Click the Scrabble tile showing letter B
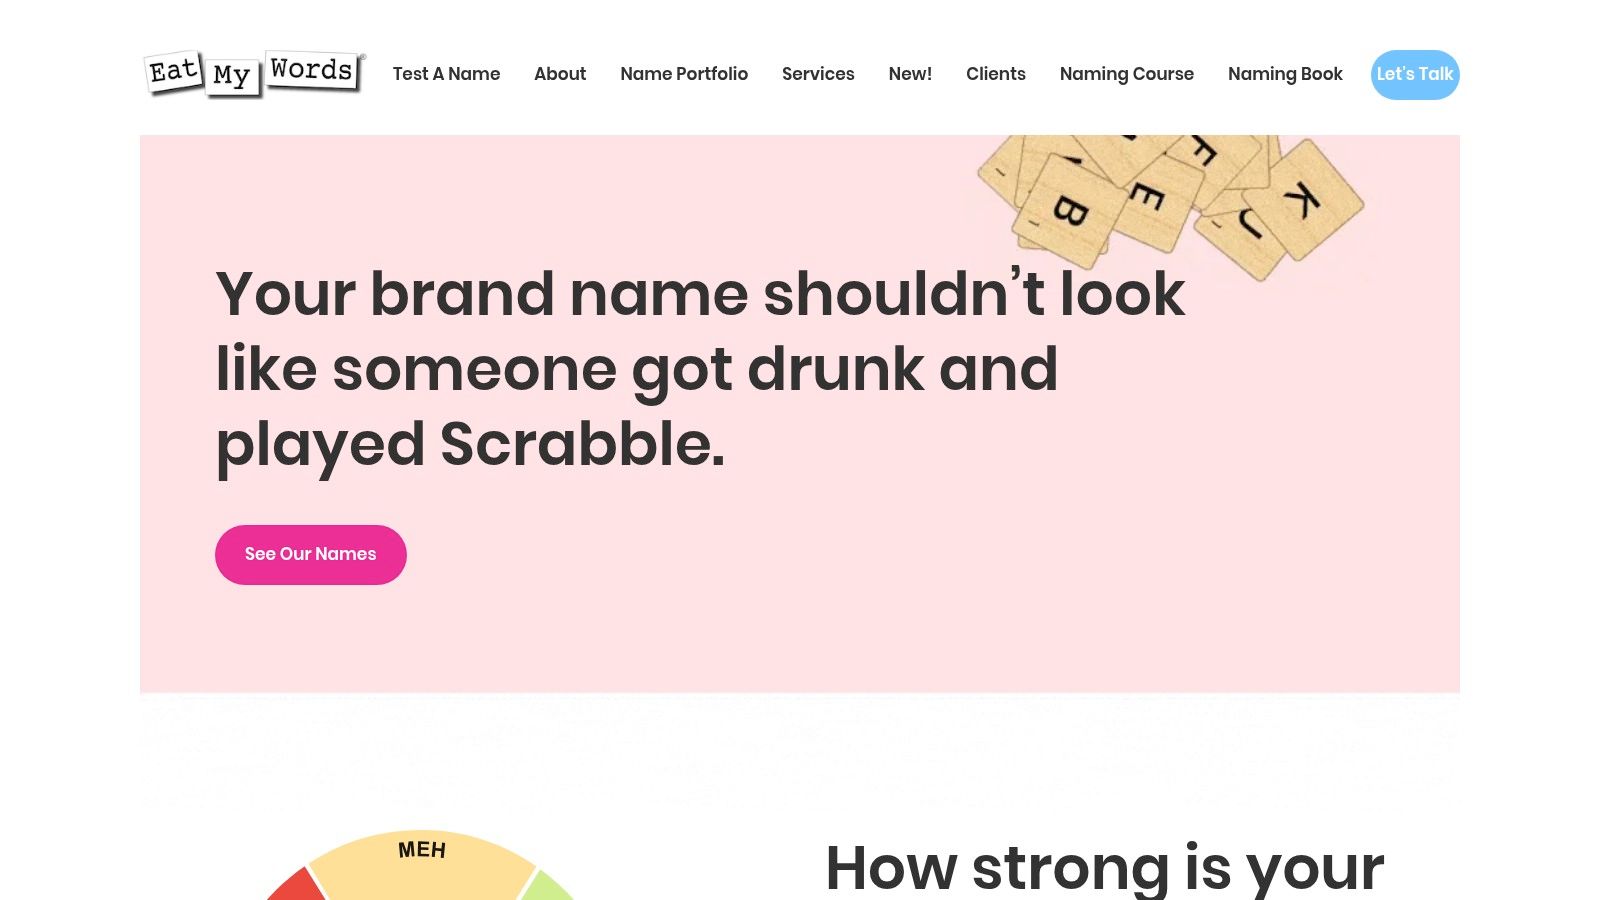This screenshot has width=1600, height=900. tap(1068, 212)
